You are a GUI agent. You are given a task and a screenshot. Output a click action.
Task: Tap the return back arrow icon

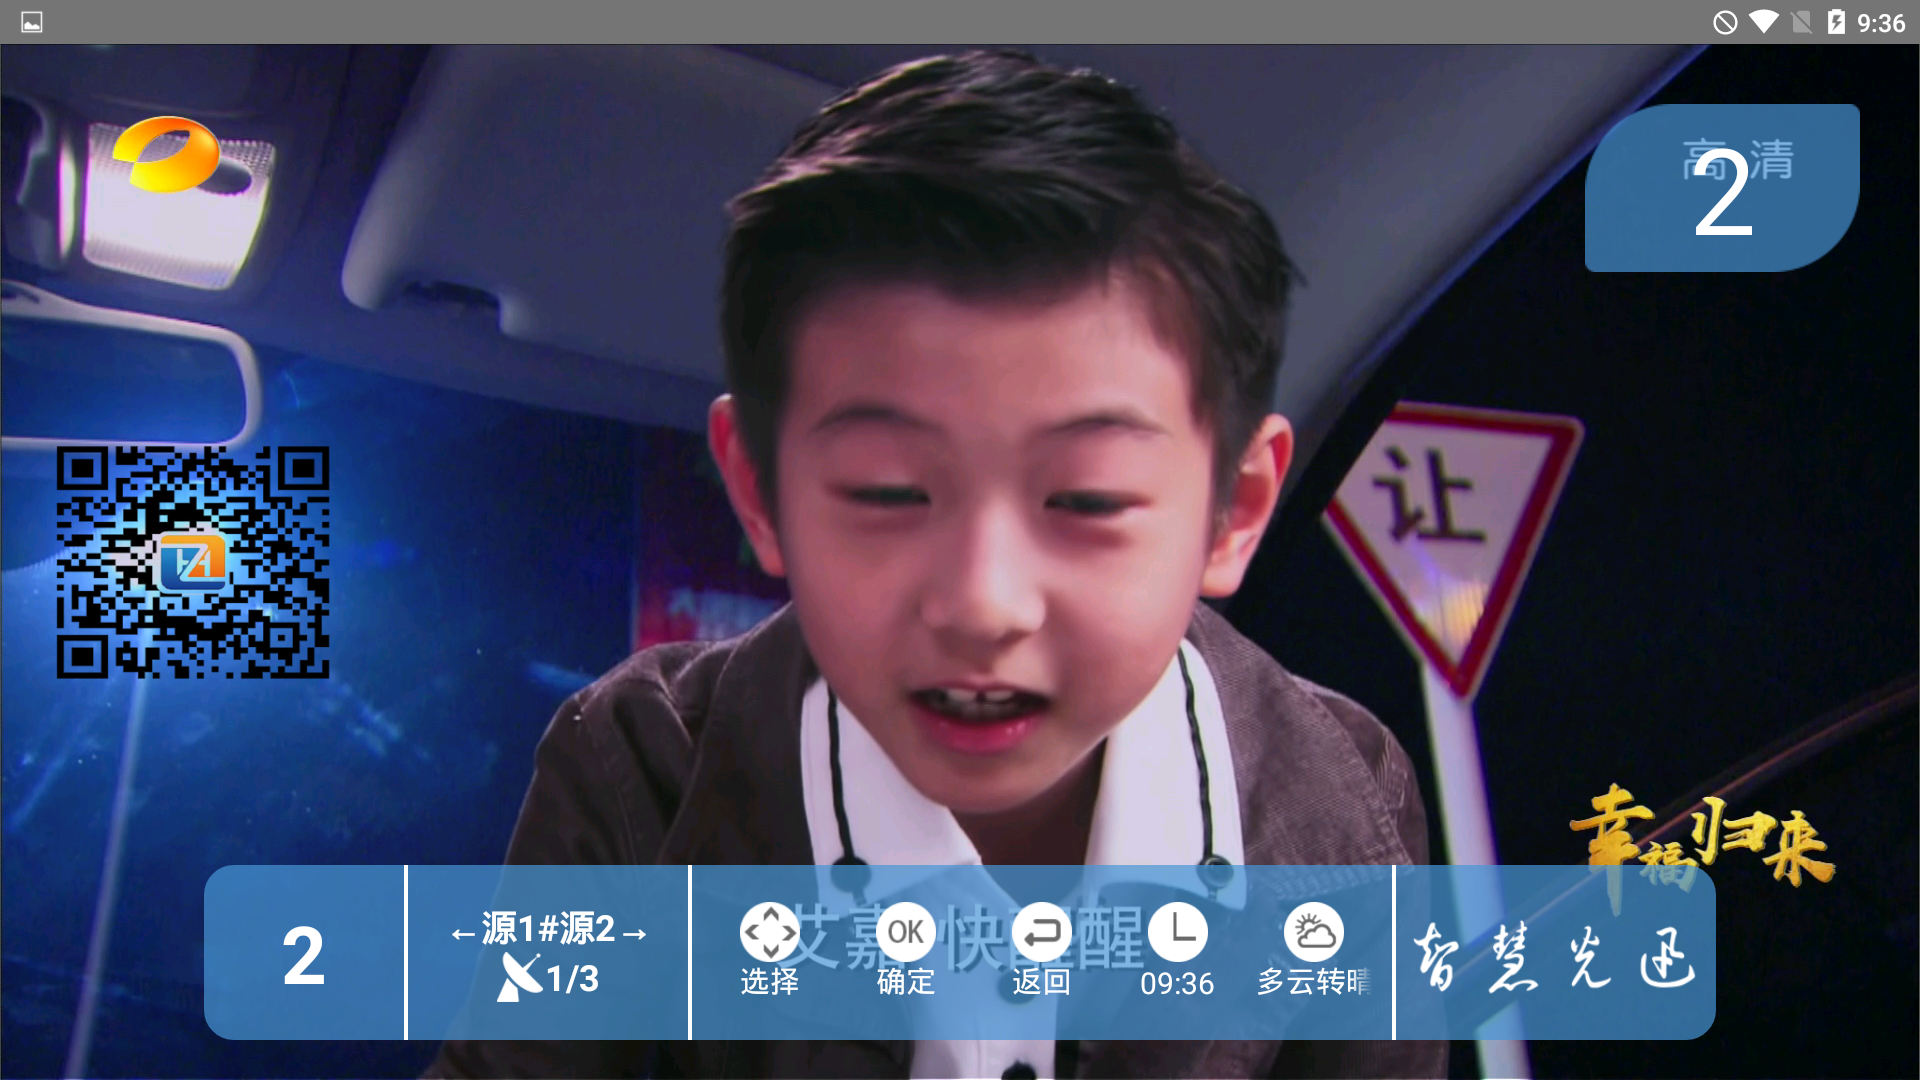[x=1041, y=932]
